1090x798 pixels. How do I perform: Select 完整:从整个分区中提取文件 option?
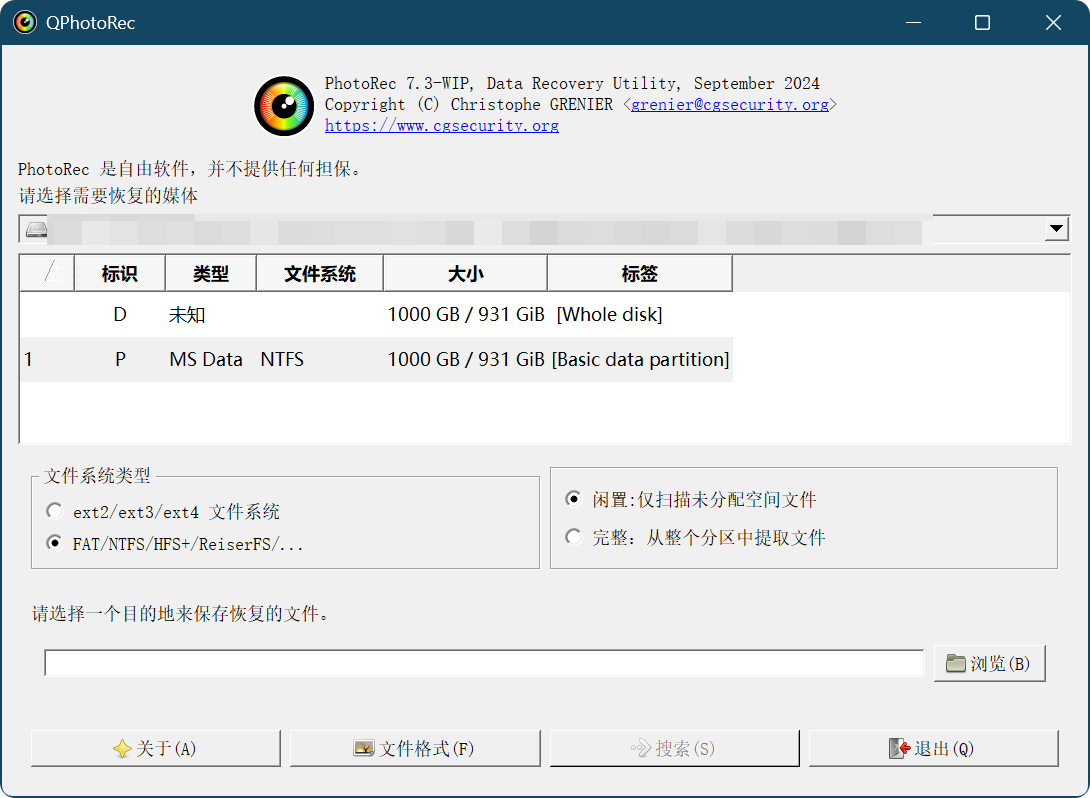(x=573, y=537)
